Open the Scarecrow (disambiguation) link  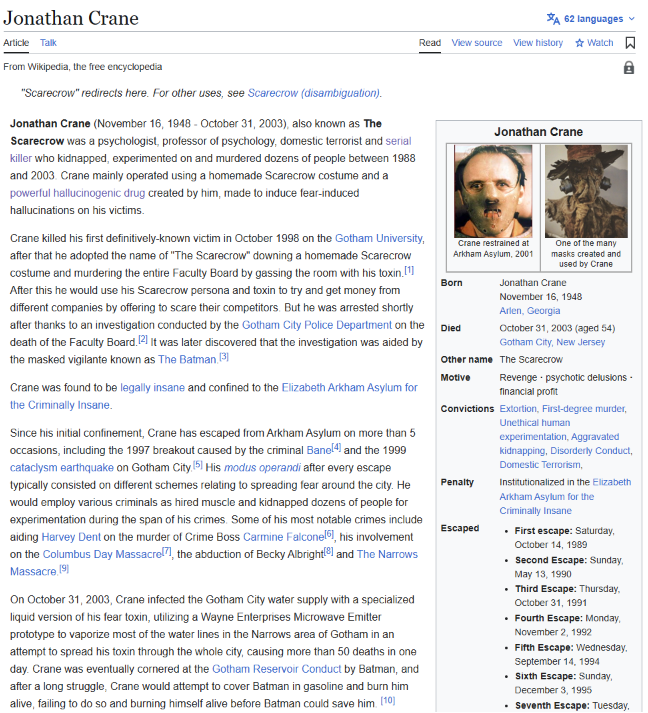[x=314, y=93]
